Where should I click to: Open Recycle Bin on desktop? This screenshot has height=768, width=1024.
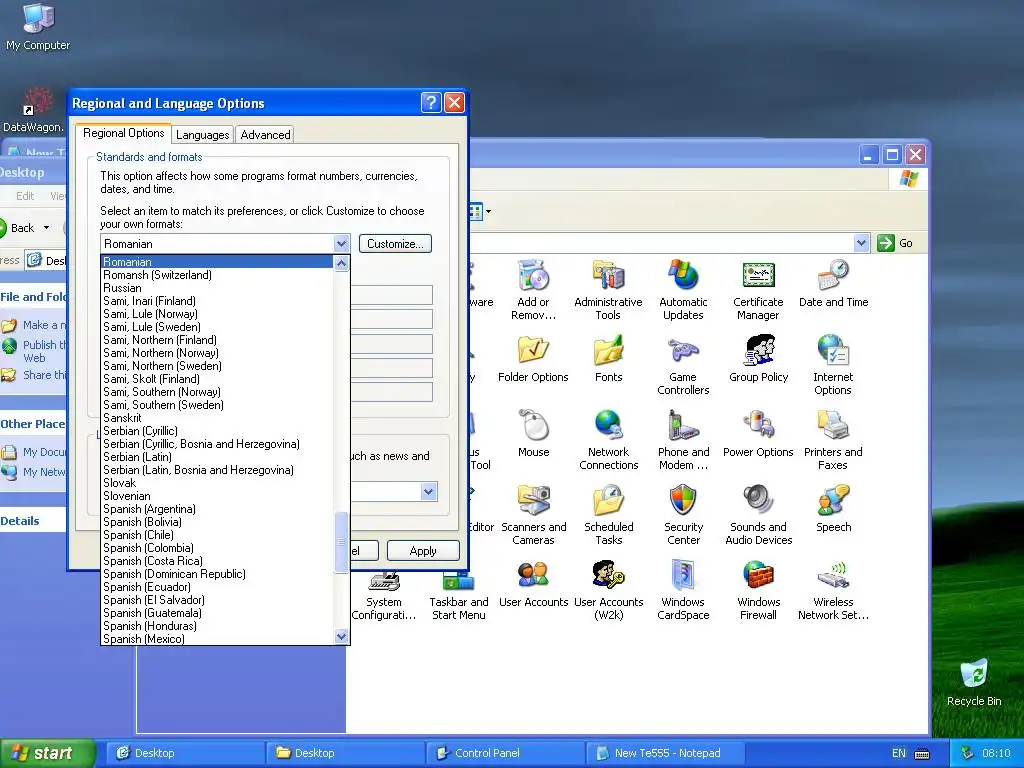(x=974, y=682)
